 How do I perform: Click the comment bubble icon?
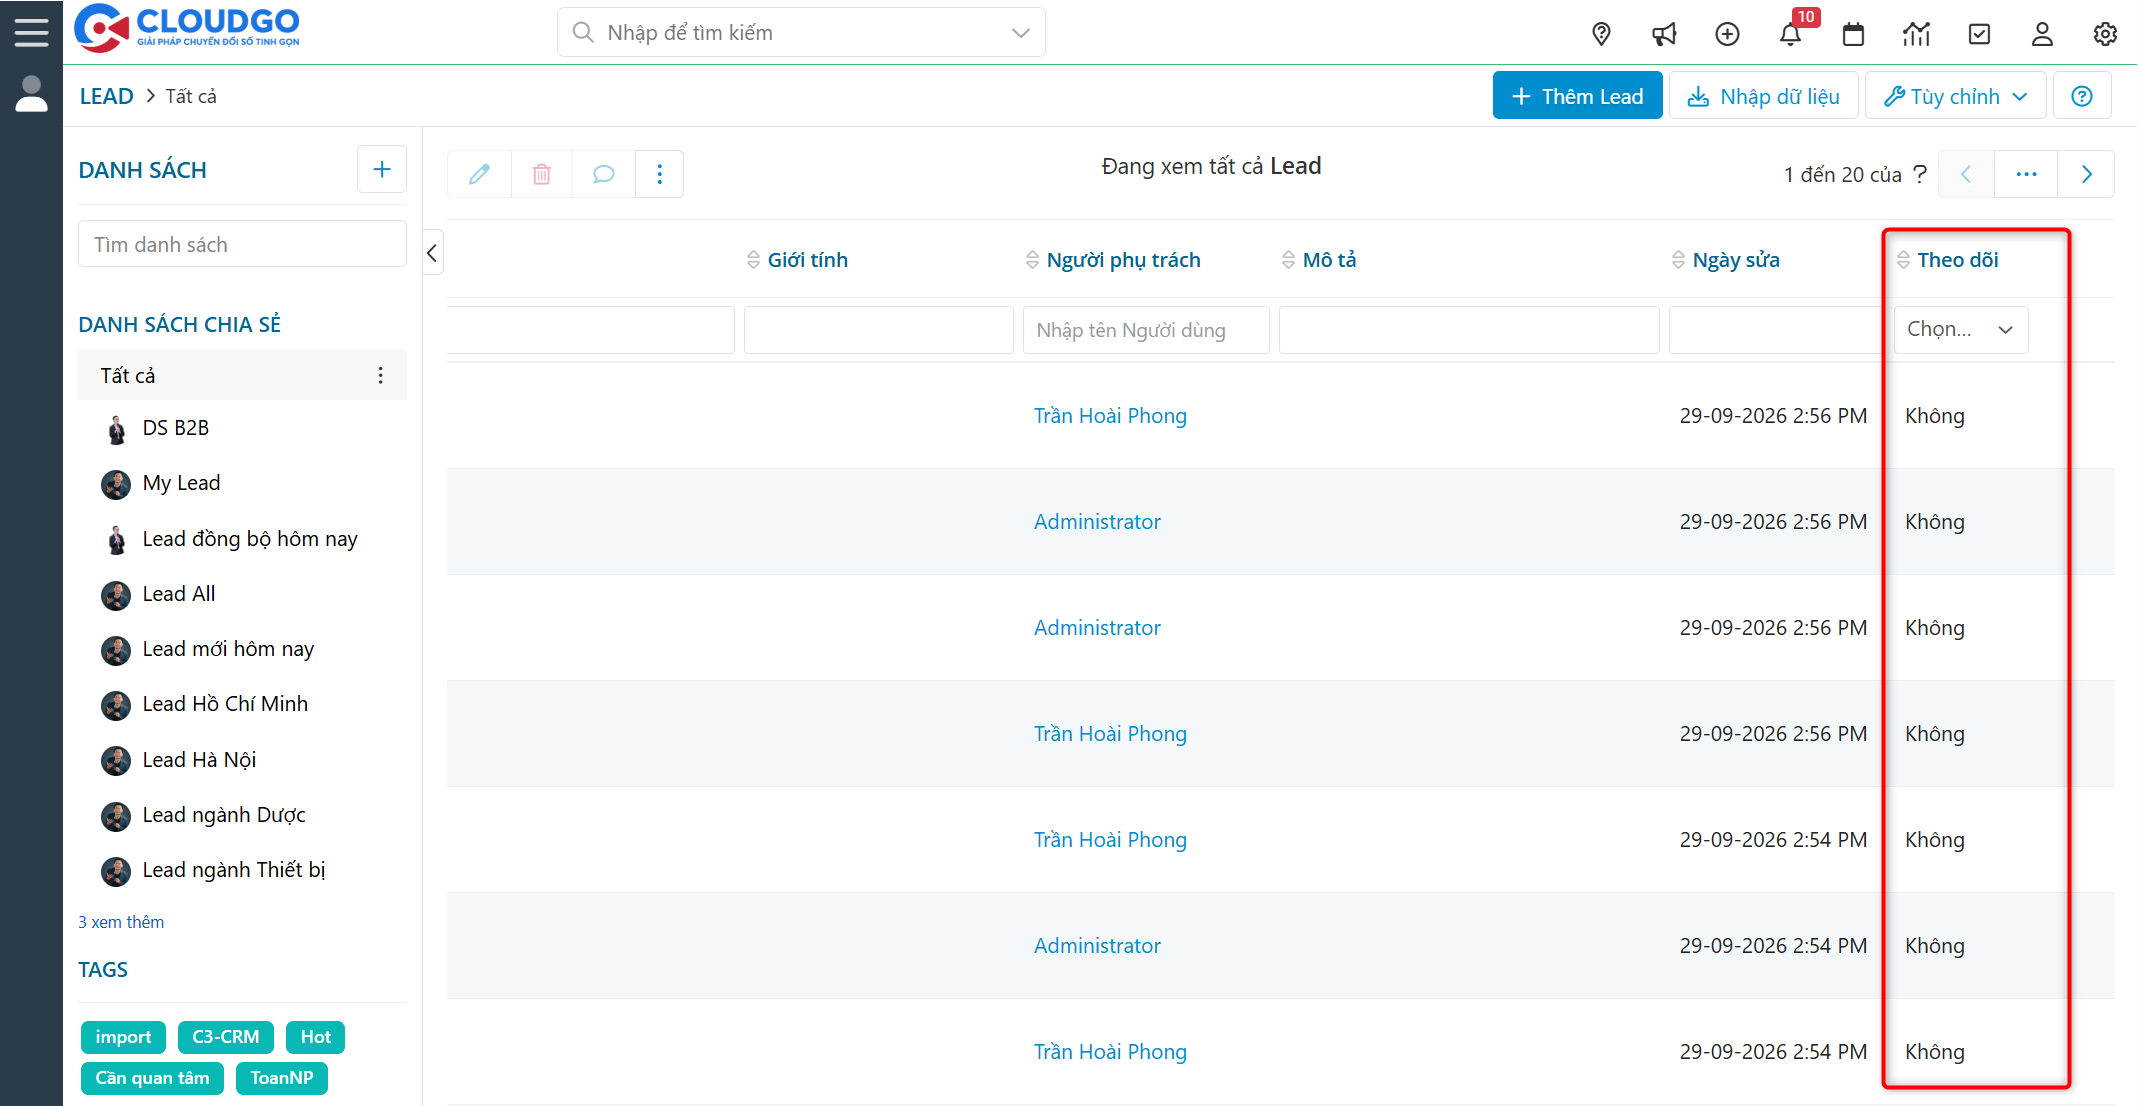point(603,174)
